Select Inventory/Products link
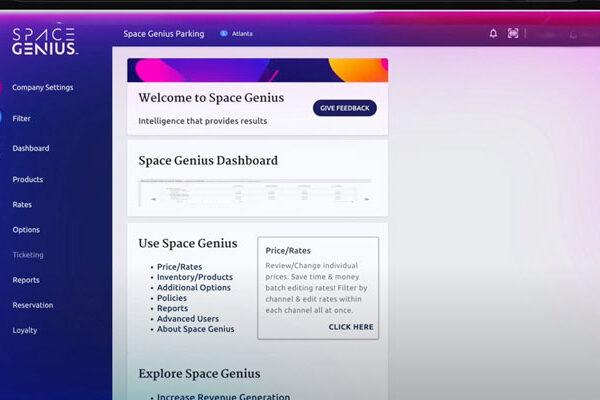Viewport: 600px width, 400px height. [x=195, y=277]
